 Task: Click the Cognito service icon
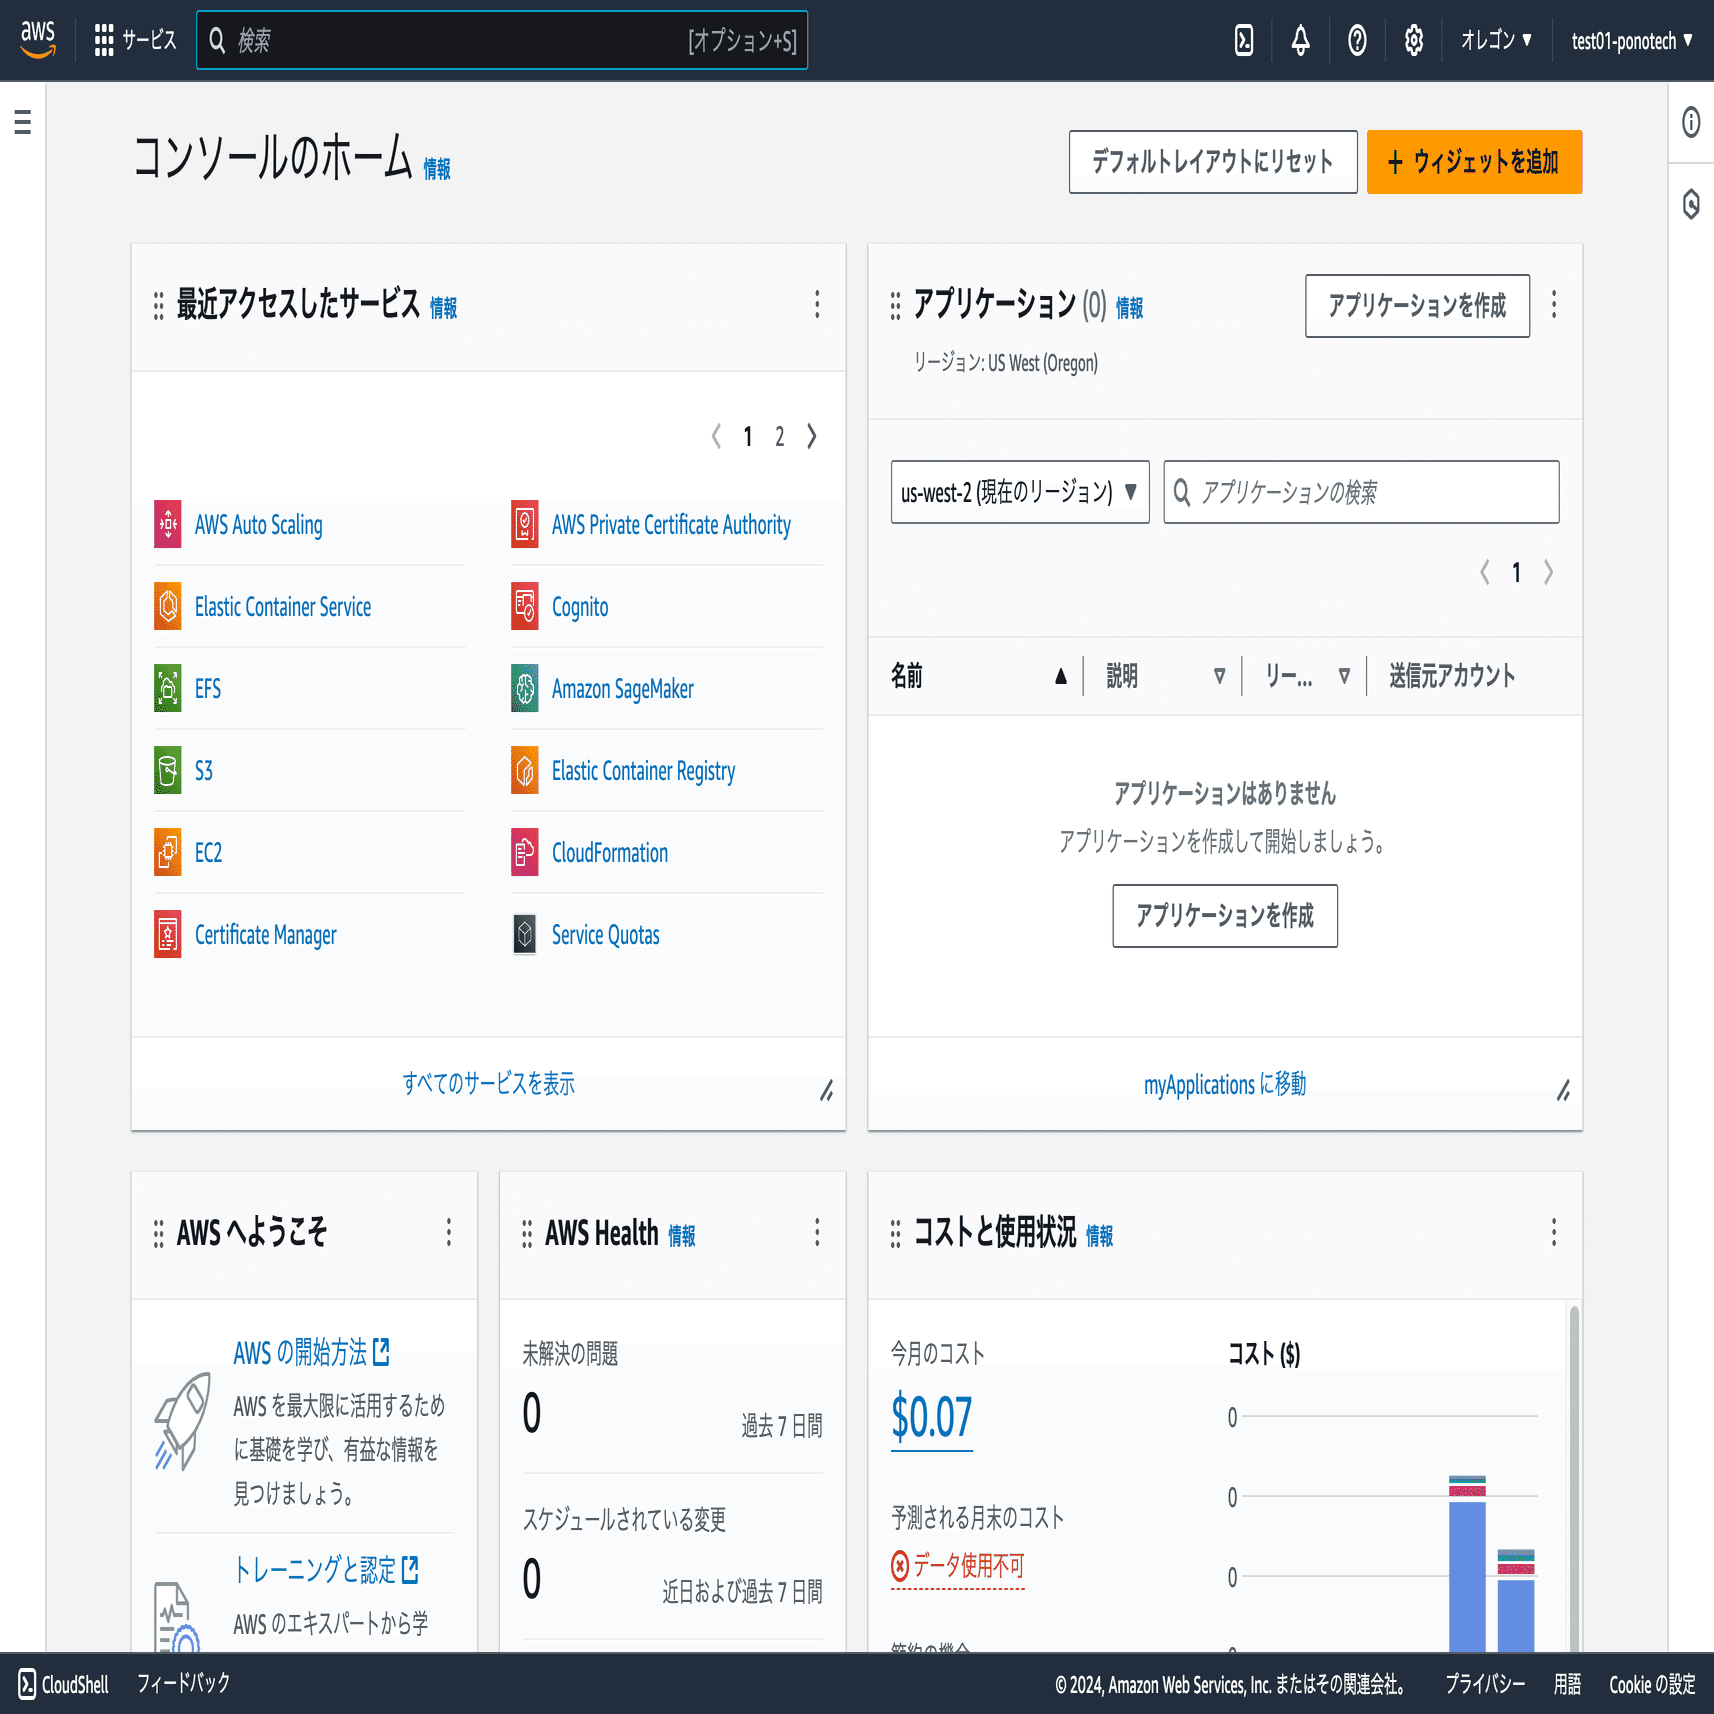tap(525, 606)
